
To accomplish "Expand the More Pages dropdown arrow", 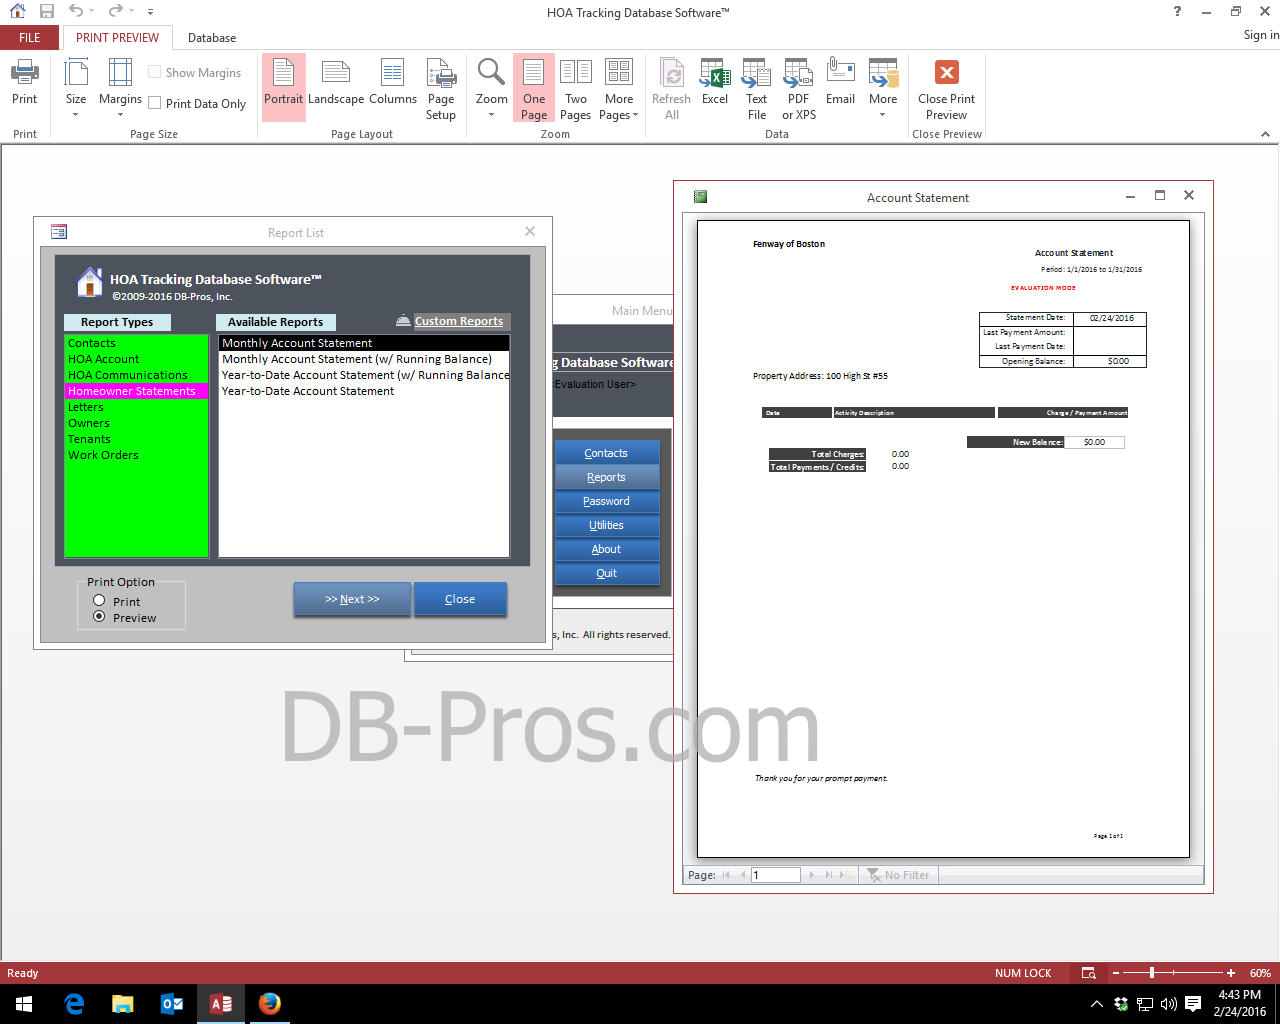I will click(635, 115).
